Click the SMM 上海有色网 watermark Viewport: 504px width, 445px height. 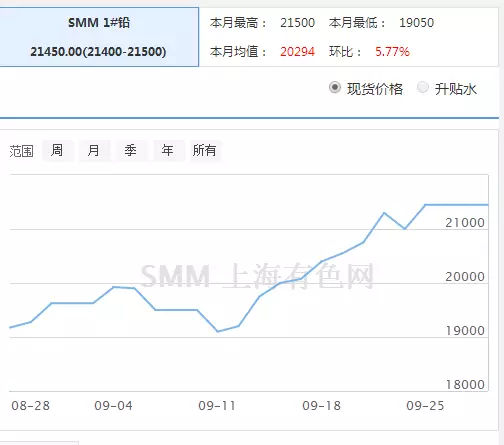coord(257,276)
